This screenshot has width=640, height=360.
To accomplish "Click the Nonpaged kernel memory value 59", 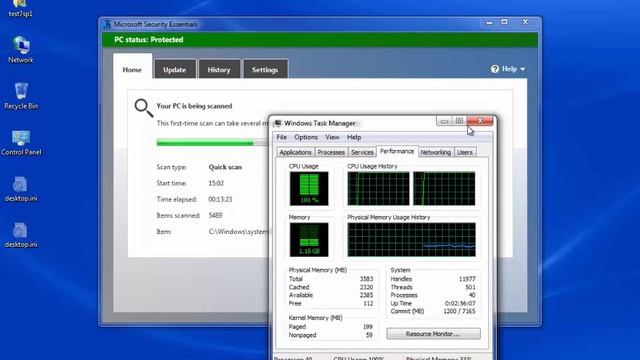I will click(369, 335).
